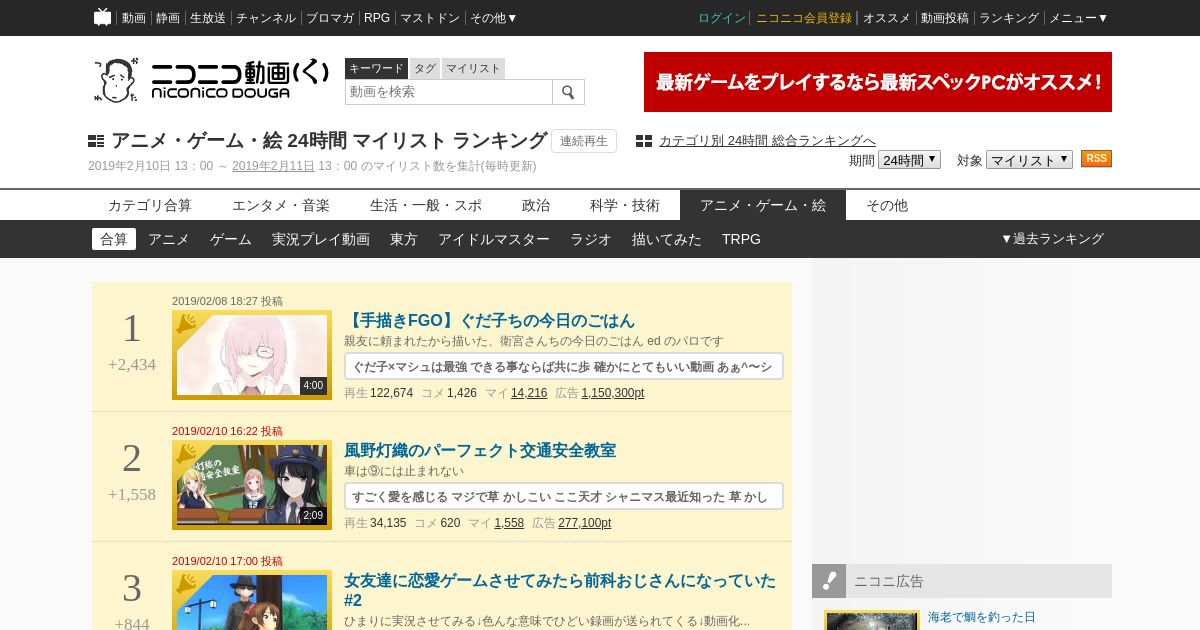Expand the その他▼ top menu
This screenshot has height=630, width=1200.
tap(494, 18)
